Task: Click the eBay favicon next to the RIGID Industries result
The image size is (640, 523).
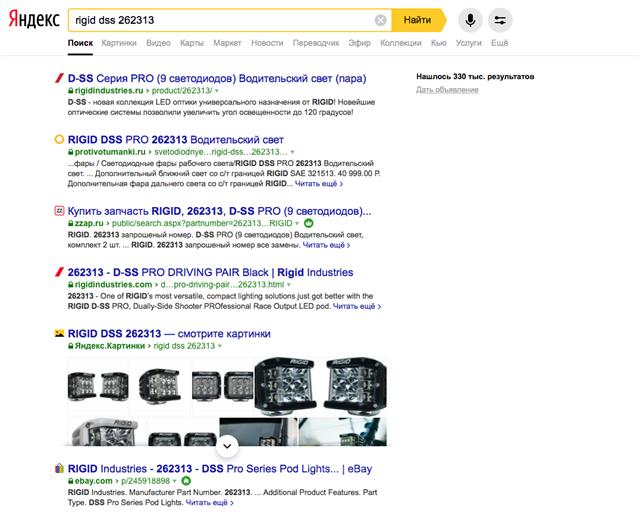Action: tap(58, 468)
